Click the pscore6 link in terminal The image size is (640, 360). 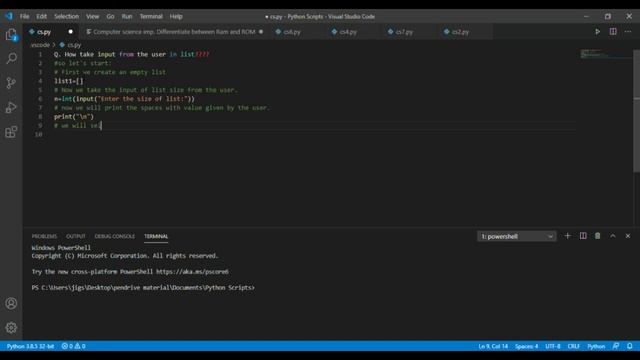pyautogui.click(x=192, y=271)
